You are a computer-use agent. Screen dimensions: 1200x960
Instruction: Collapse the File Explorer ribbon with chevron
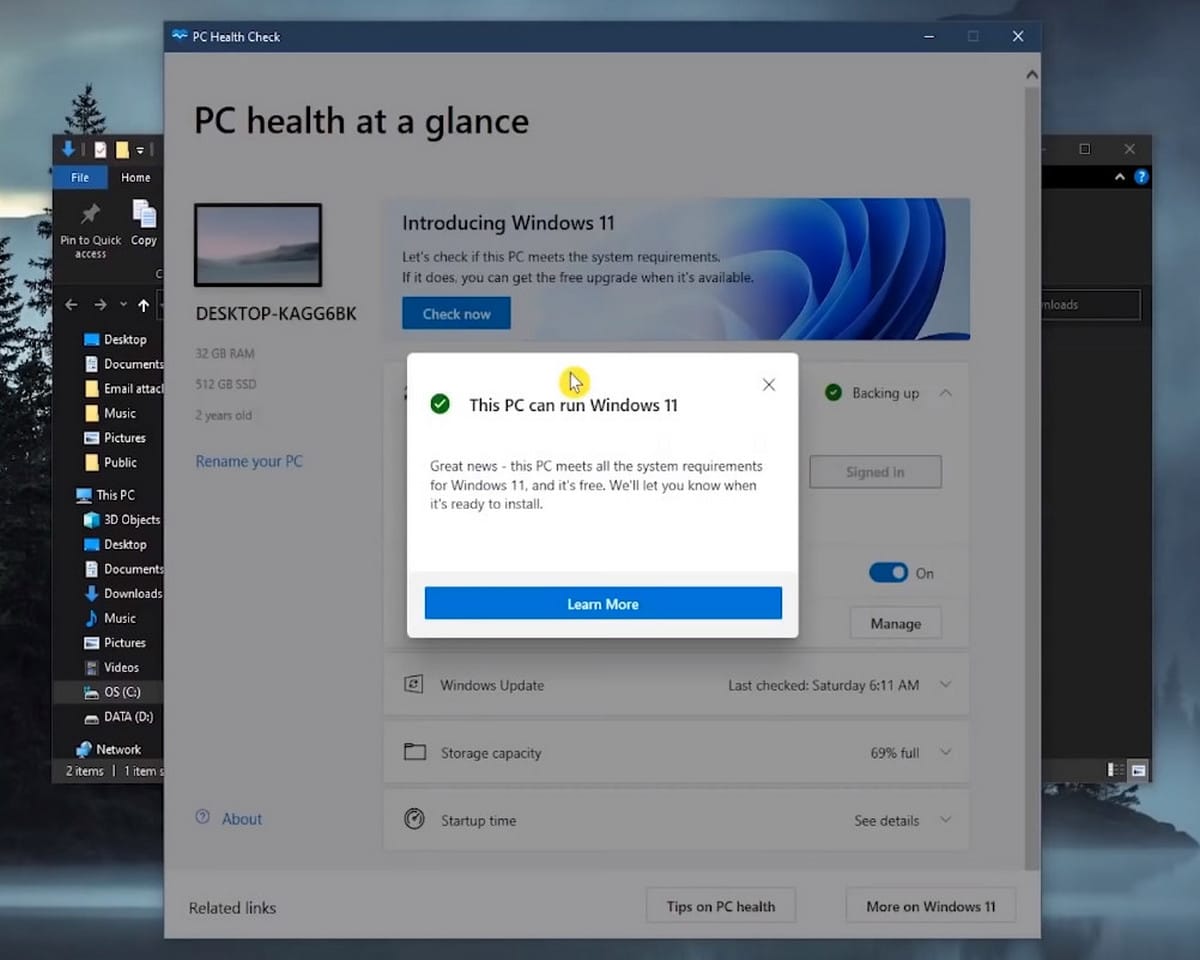pyautogui.click(x=1119, y=177)
